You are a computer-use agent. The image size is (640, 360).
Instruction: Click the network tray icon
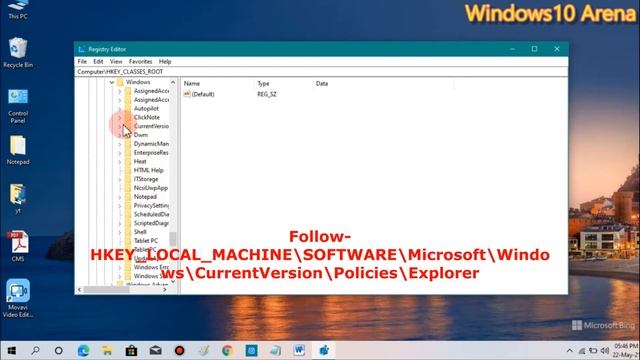point(582,351)
